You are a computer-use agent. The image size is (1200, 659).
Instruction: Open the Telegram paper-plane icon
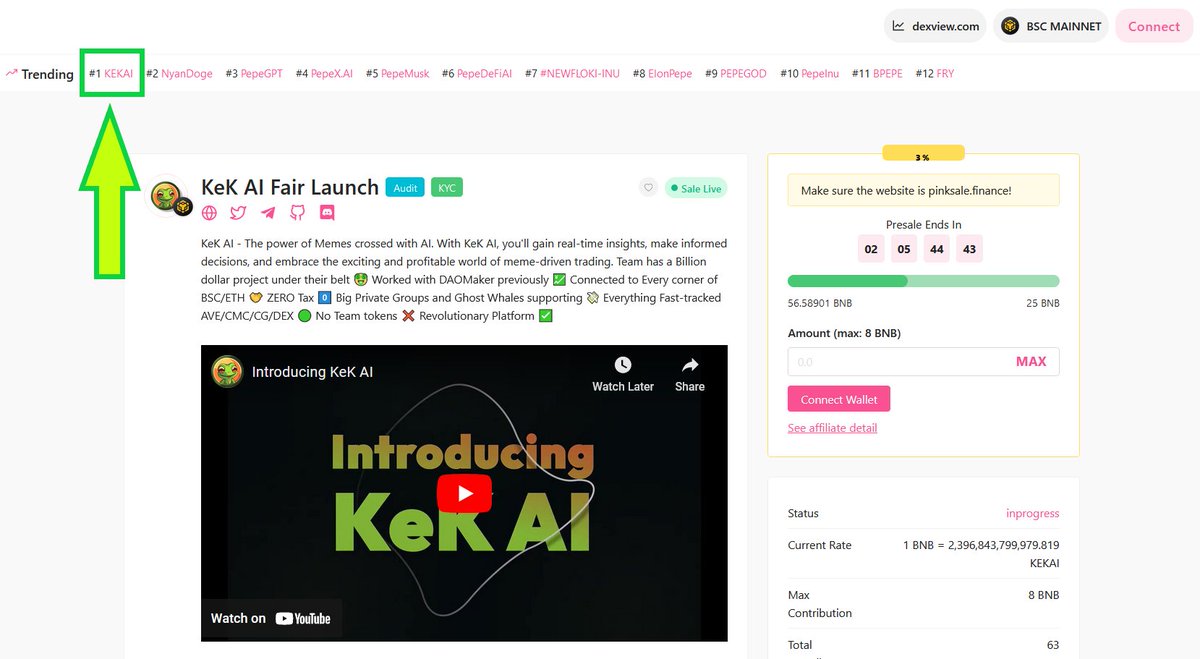268,213
